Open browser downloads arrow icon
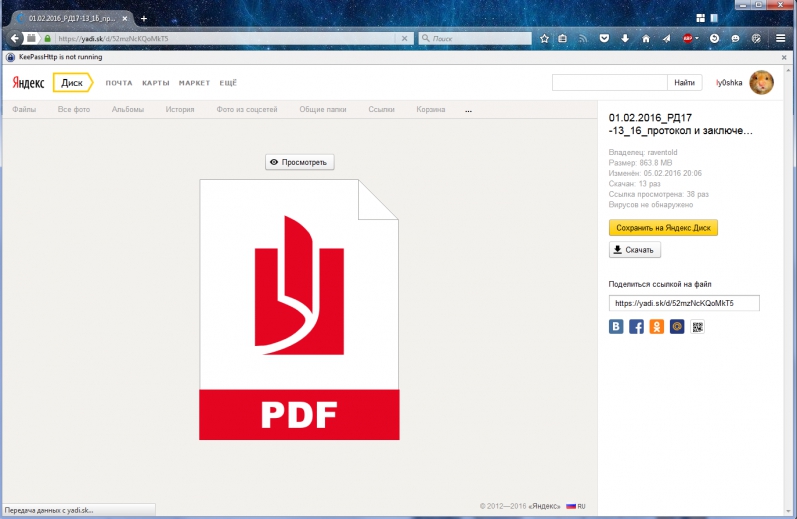 [x=625, y=38]
